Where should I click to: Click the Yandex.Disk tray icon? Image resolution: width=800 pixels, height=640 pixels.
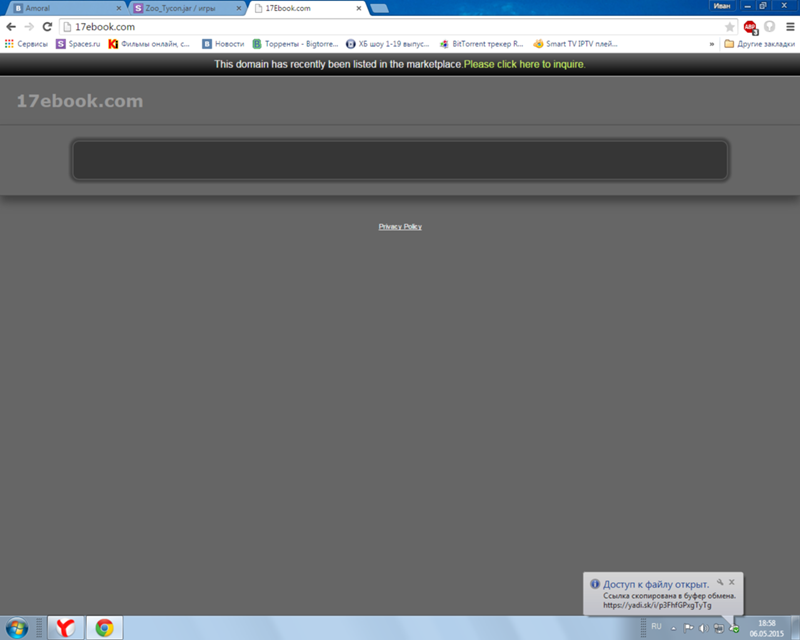tap(735, 628)
